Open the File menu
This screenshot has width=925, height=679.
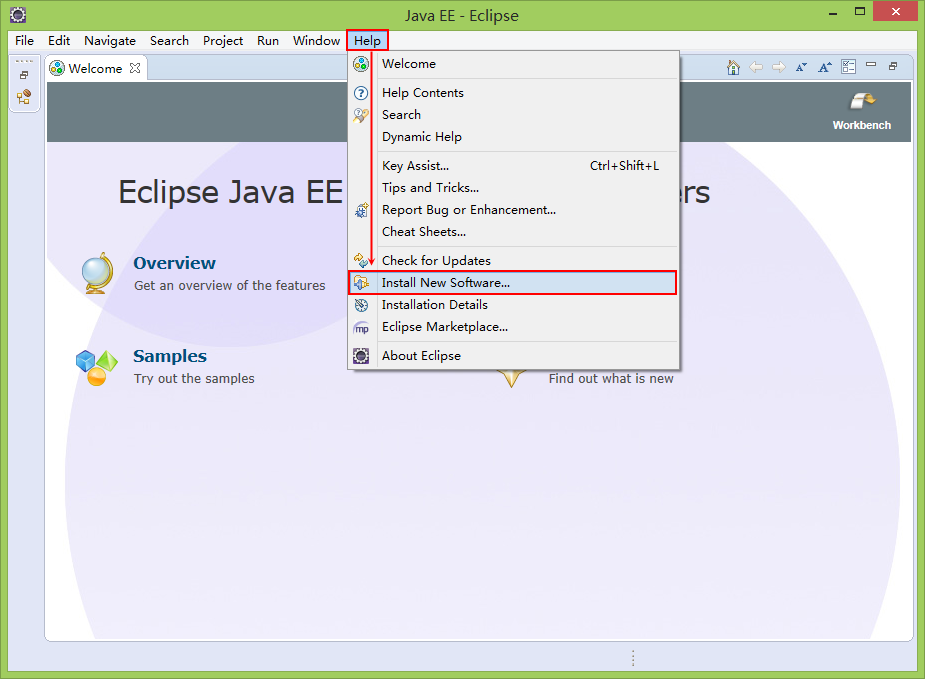coord(24,41)
